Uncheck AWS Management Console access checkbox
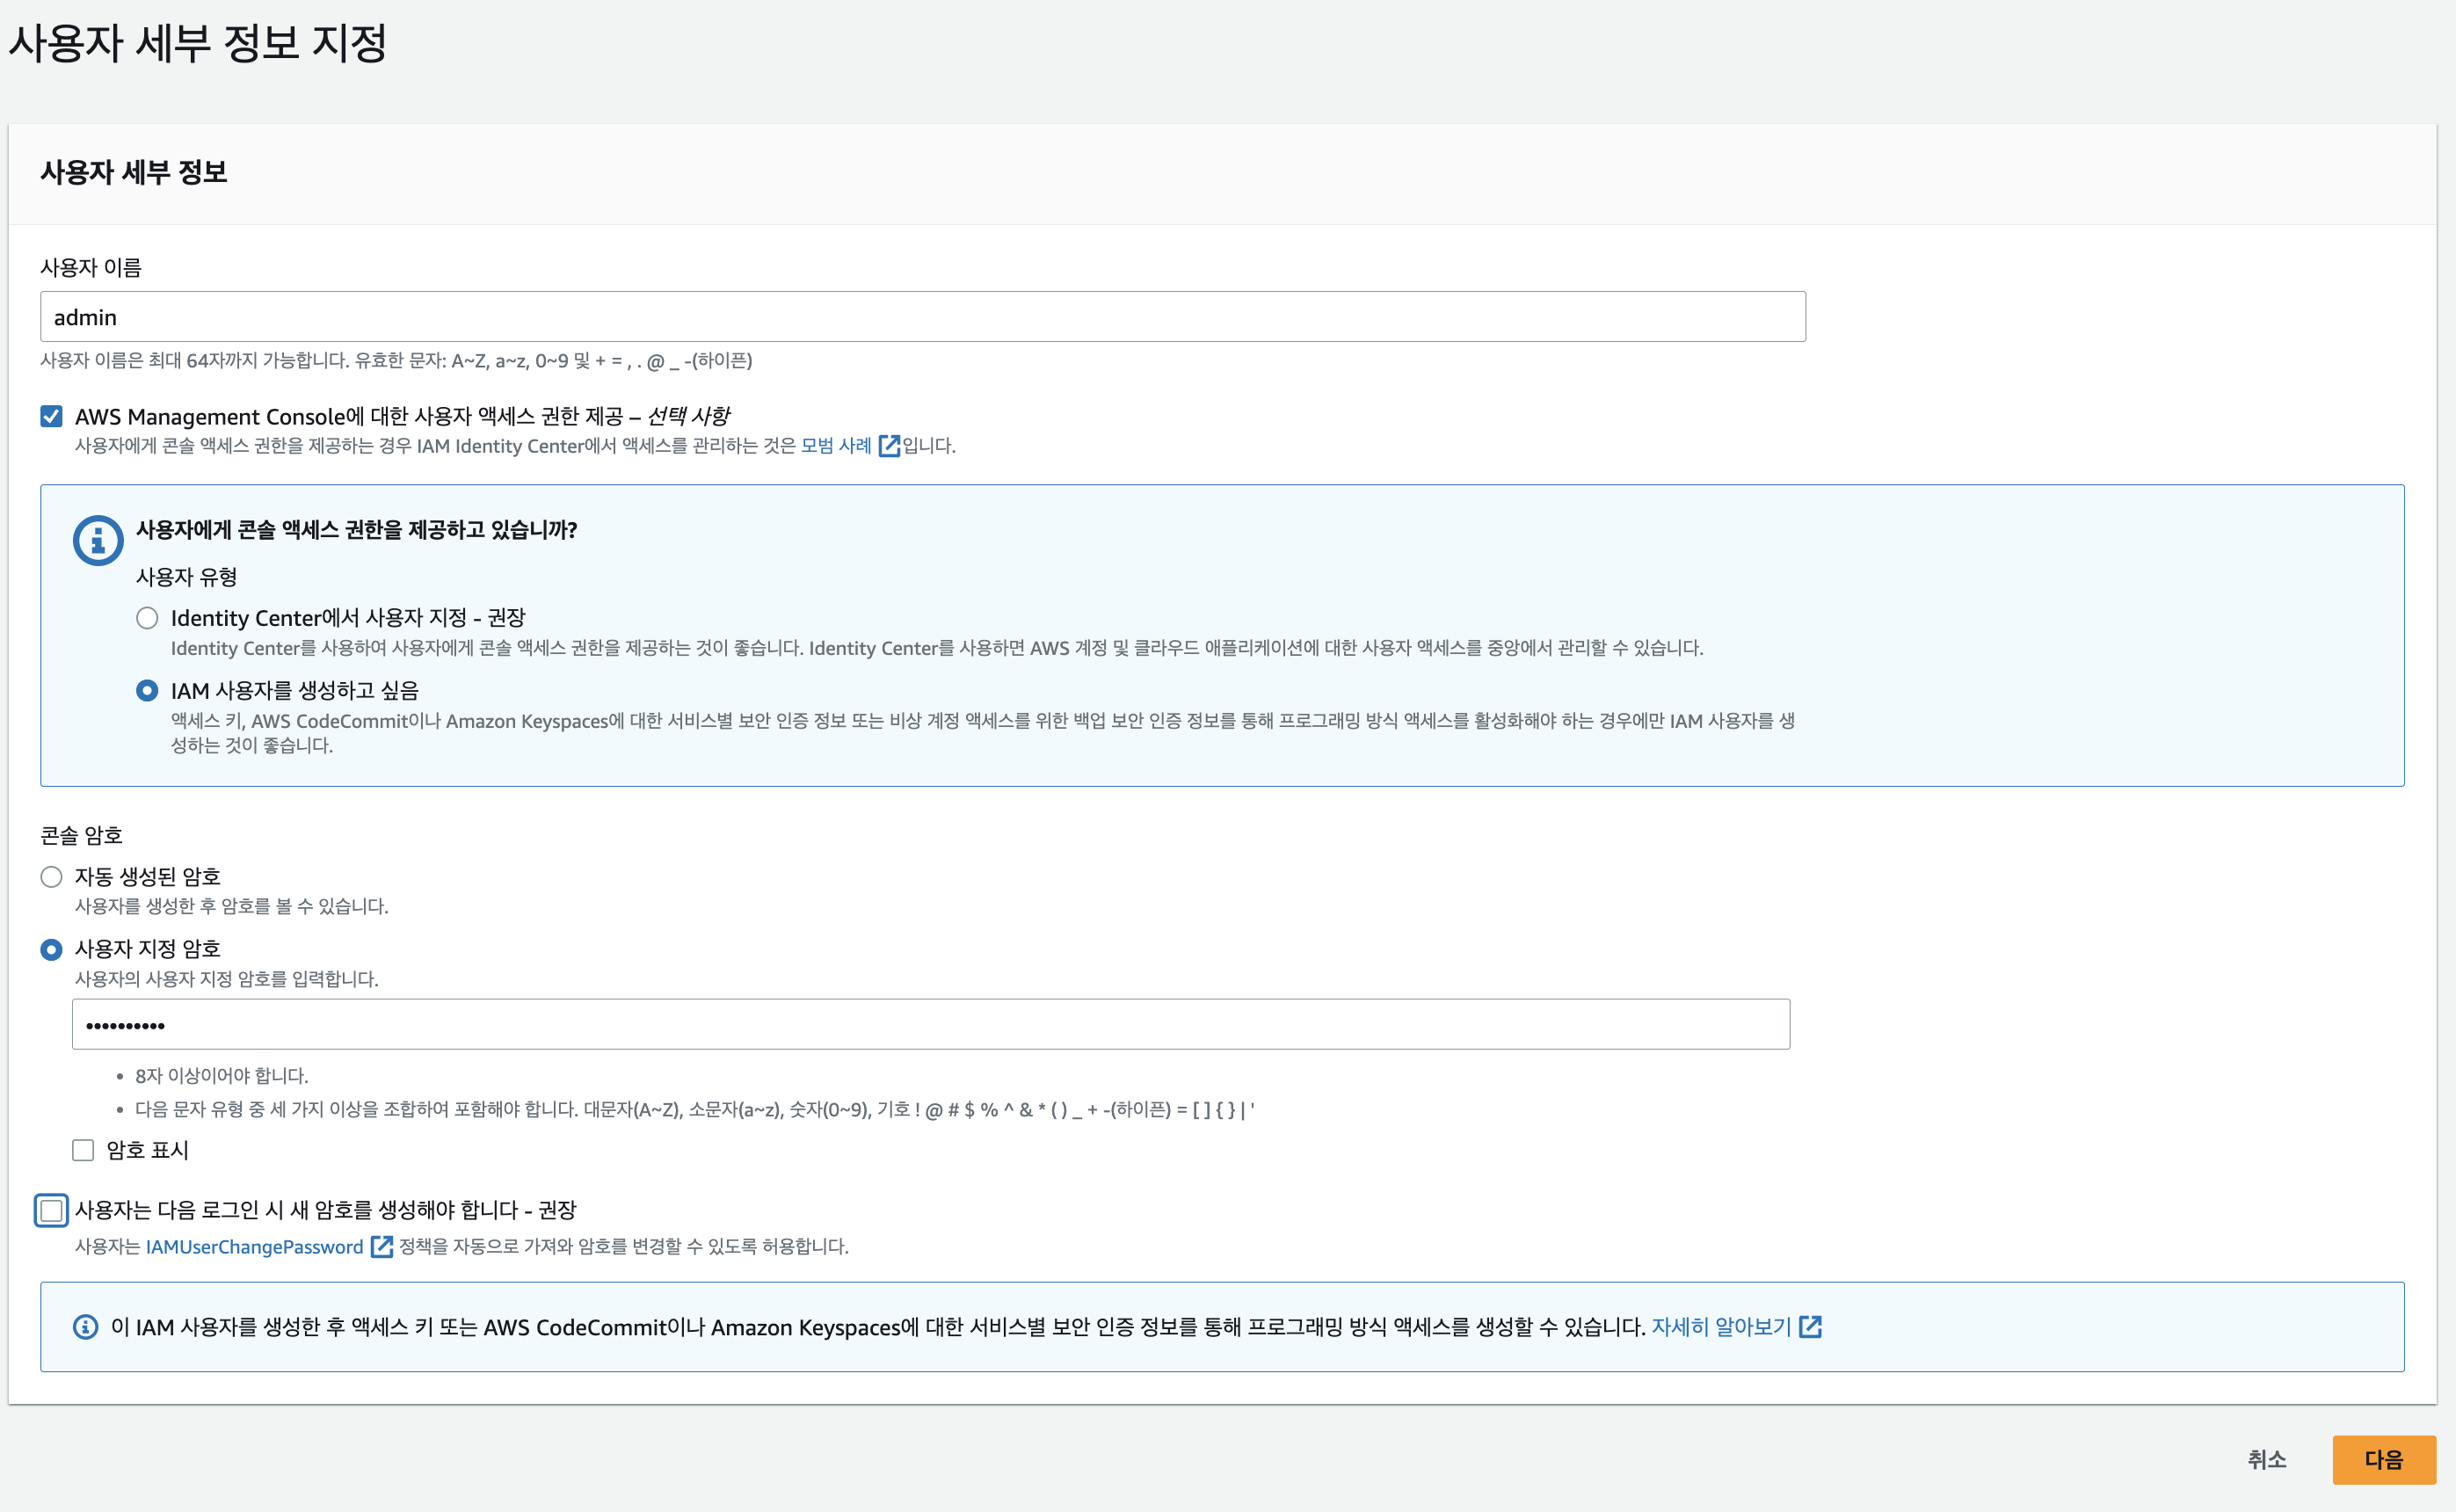This screenshot has width=2456, height=1512. click(x=52, y=417)
